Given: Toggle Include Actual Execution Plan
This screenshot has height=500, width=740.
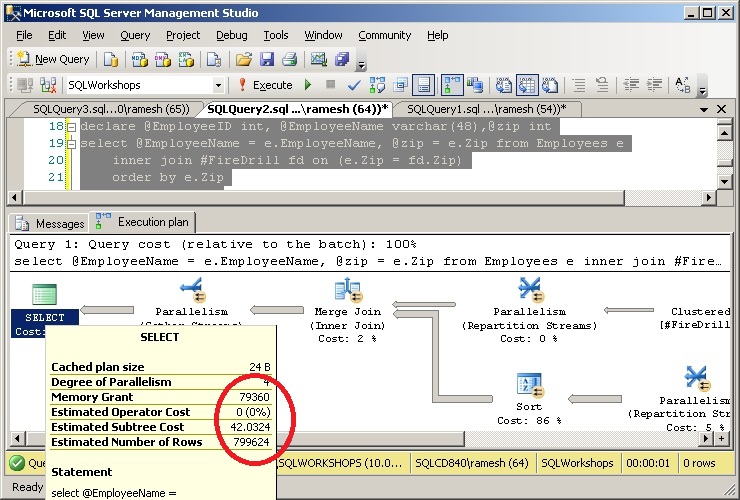Looking at the screenshot, I should pyautogui.click(x=452, y=85).
